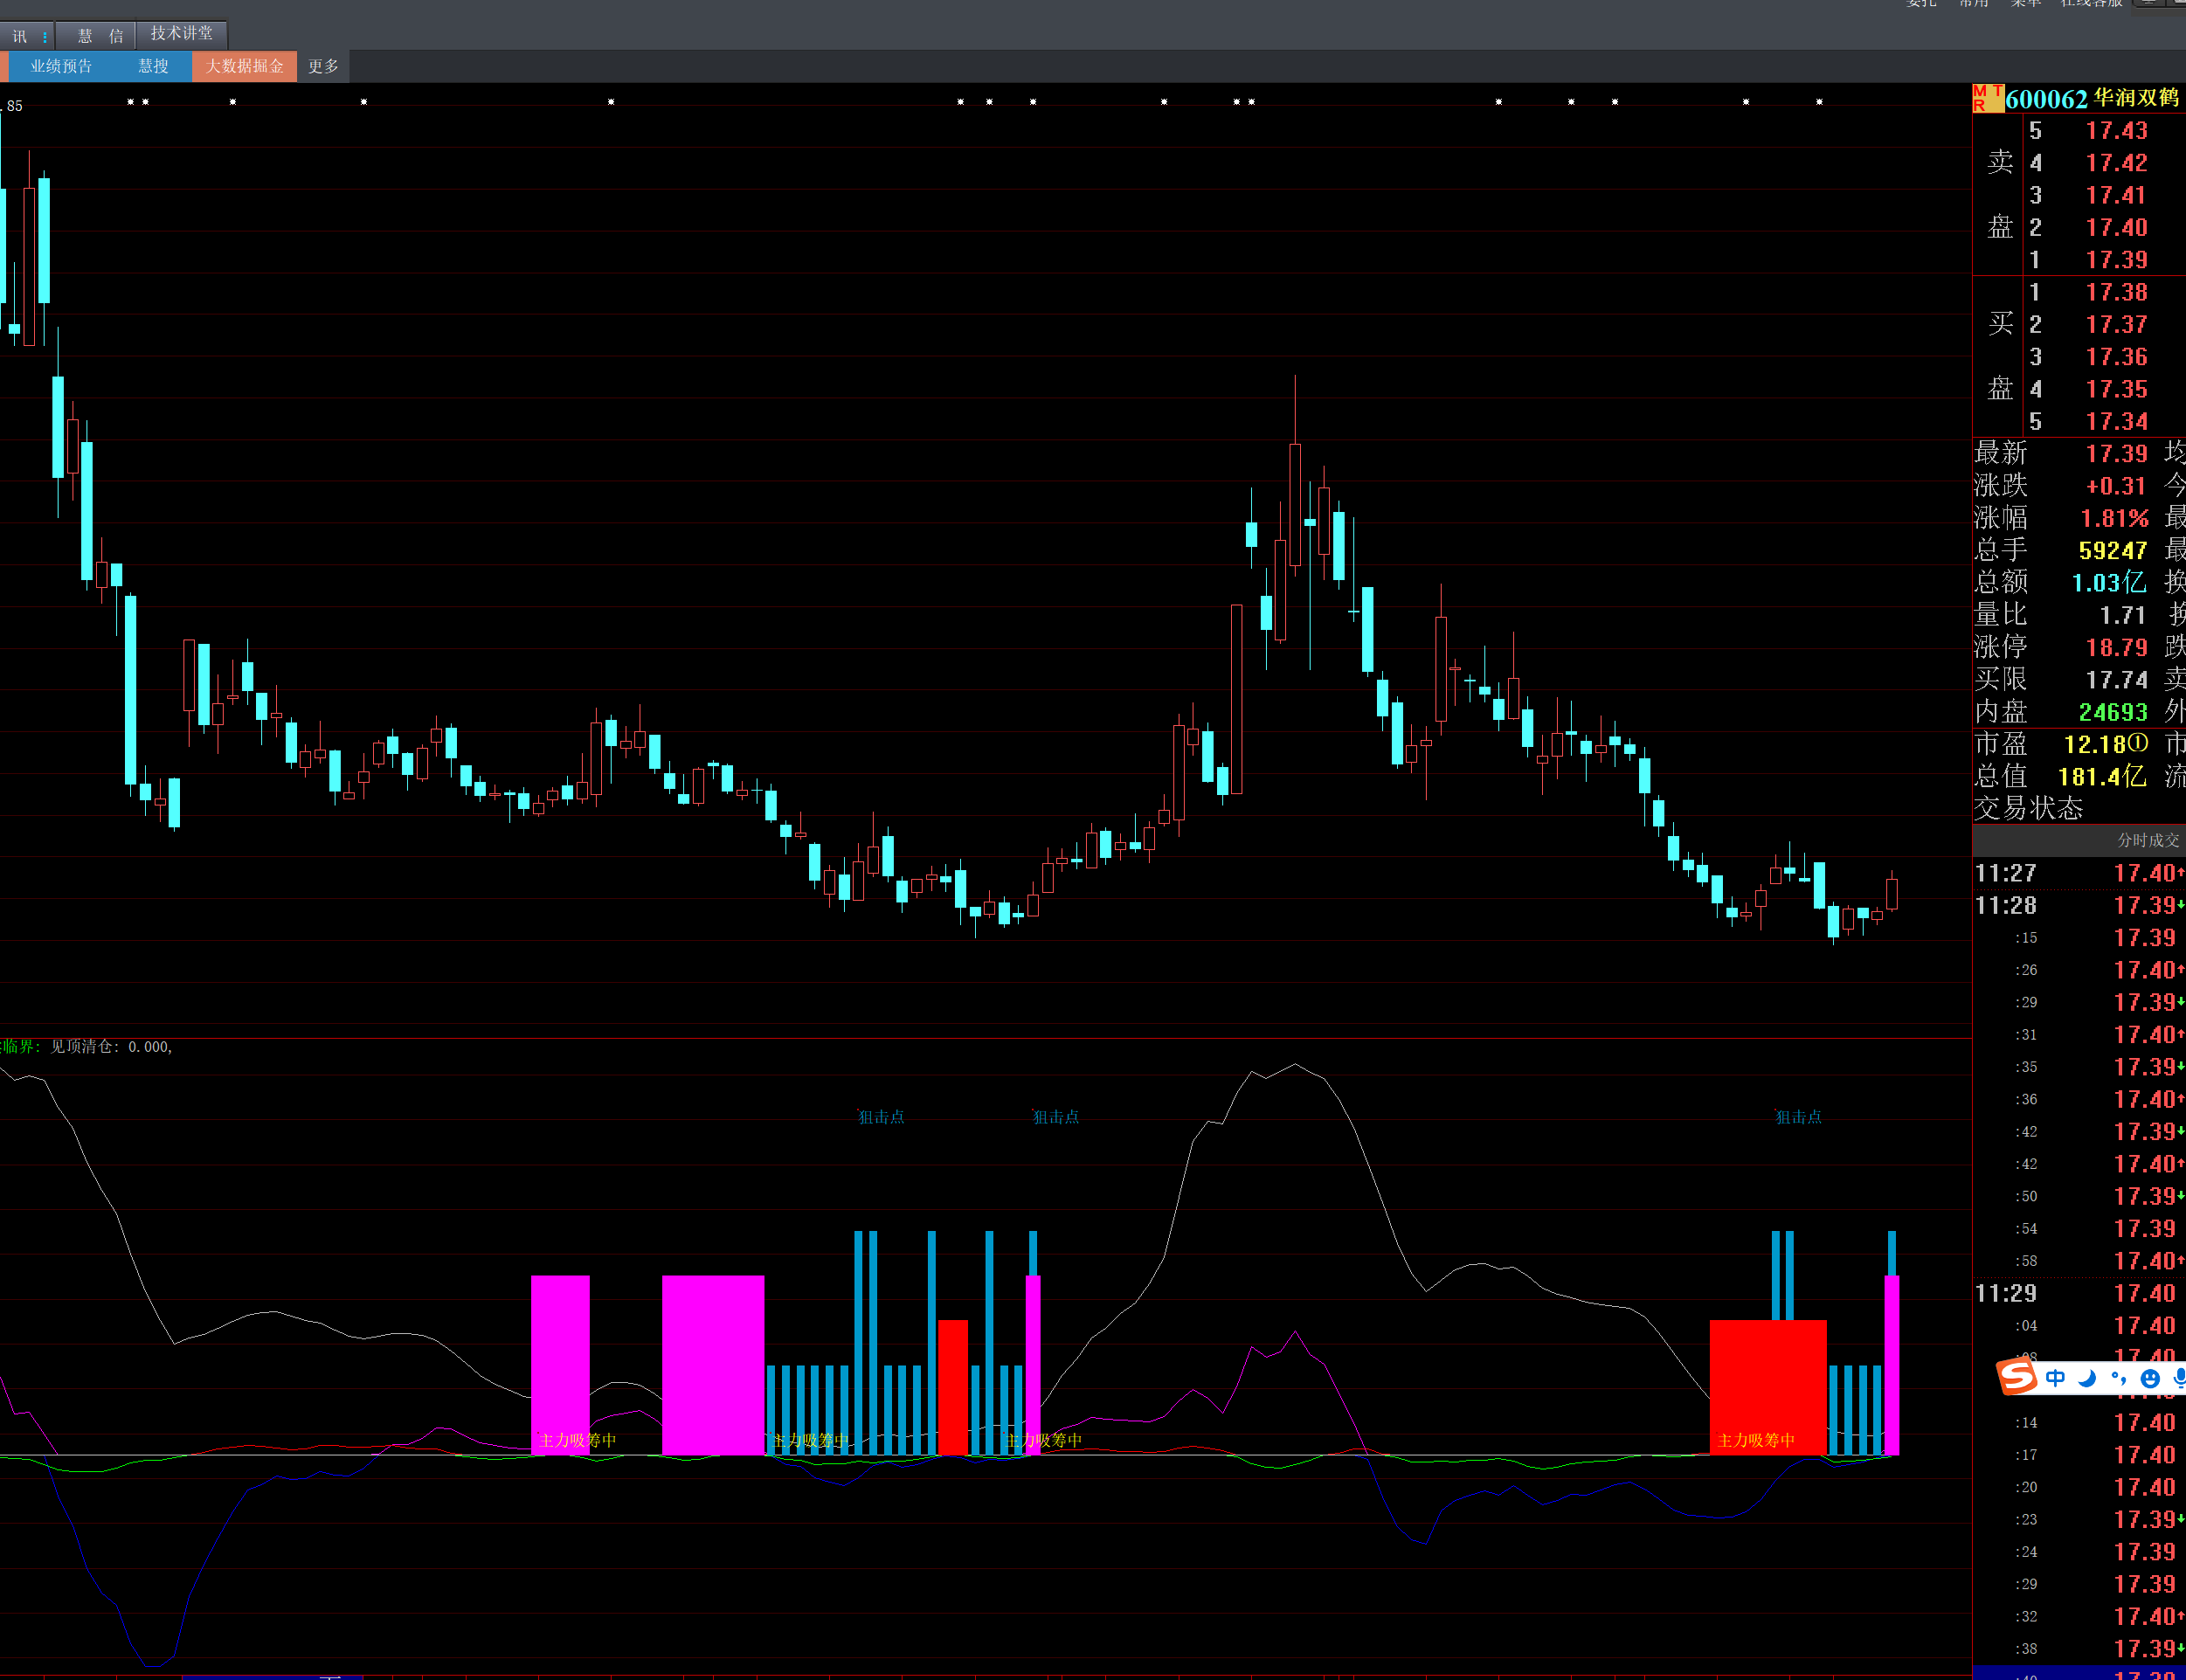The width and height of the screenshot is (2186, 1680).
Task: Click buy level 2 price 17.37
Action: coord(2116,324)
